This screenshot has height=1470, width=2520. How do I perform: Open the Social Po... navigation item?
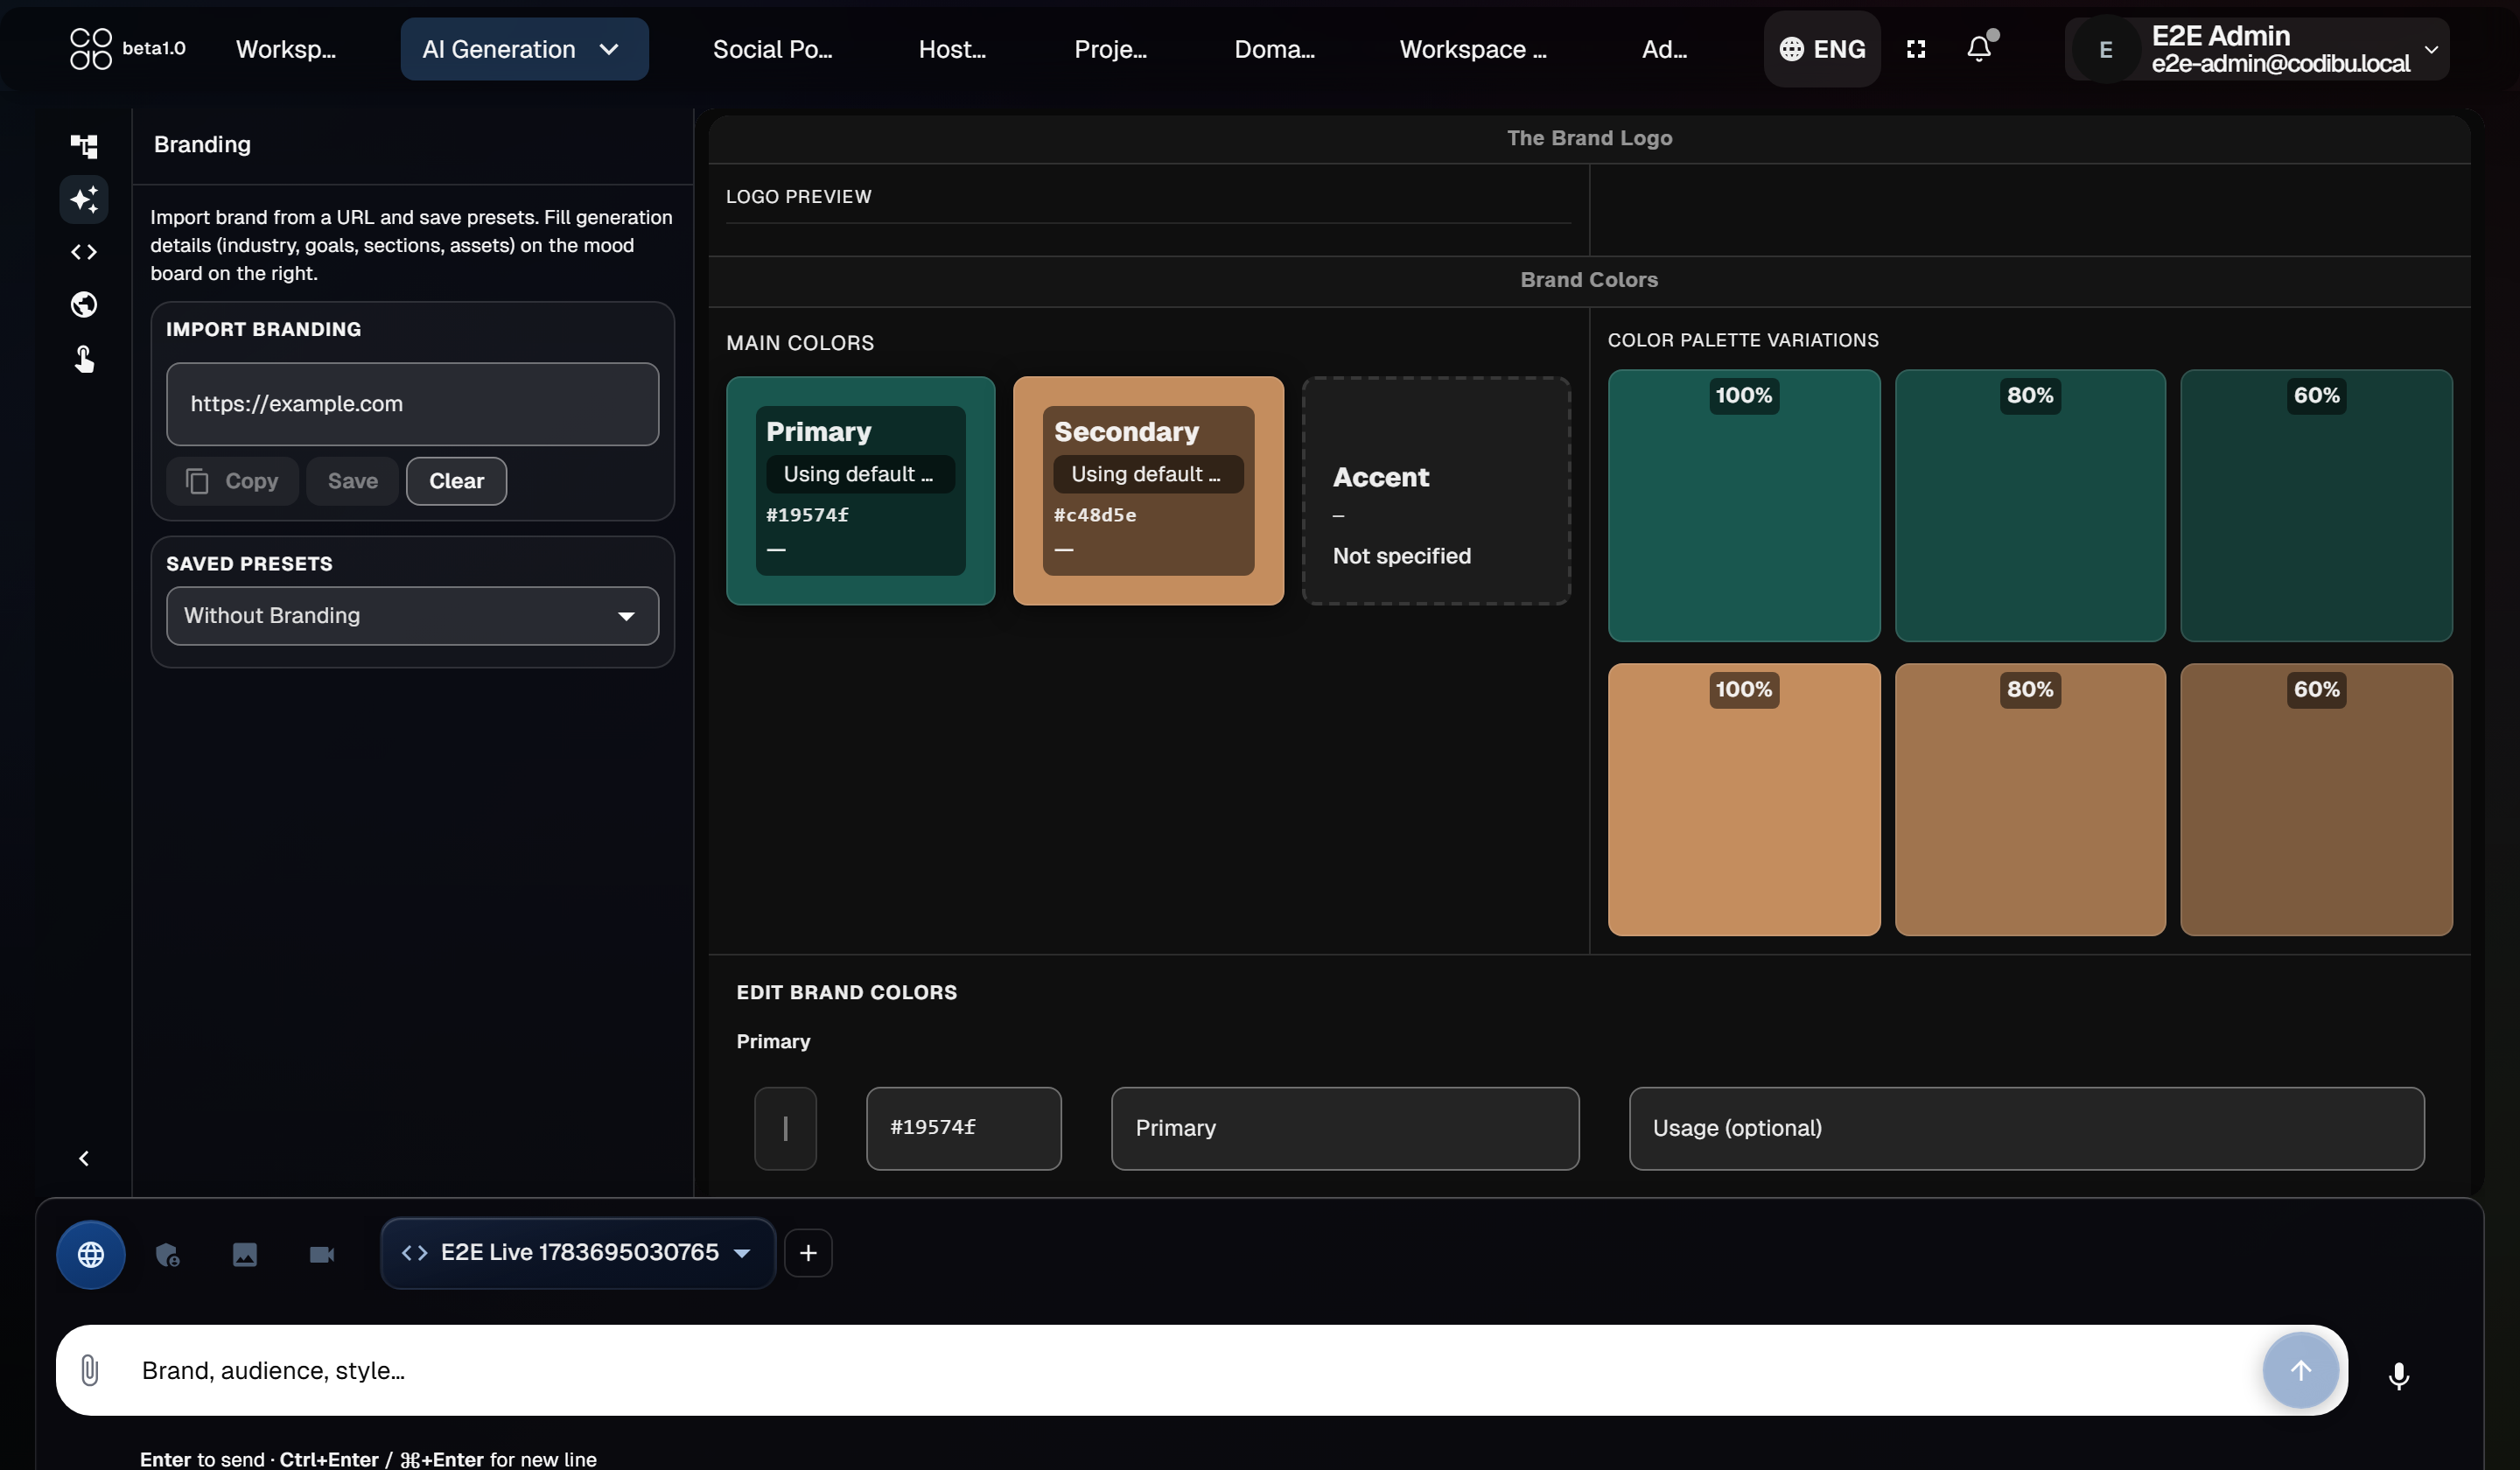click(x=772, y=49)
